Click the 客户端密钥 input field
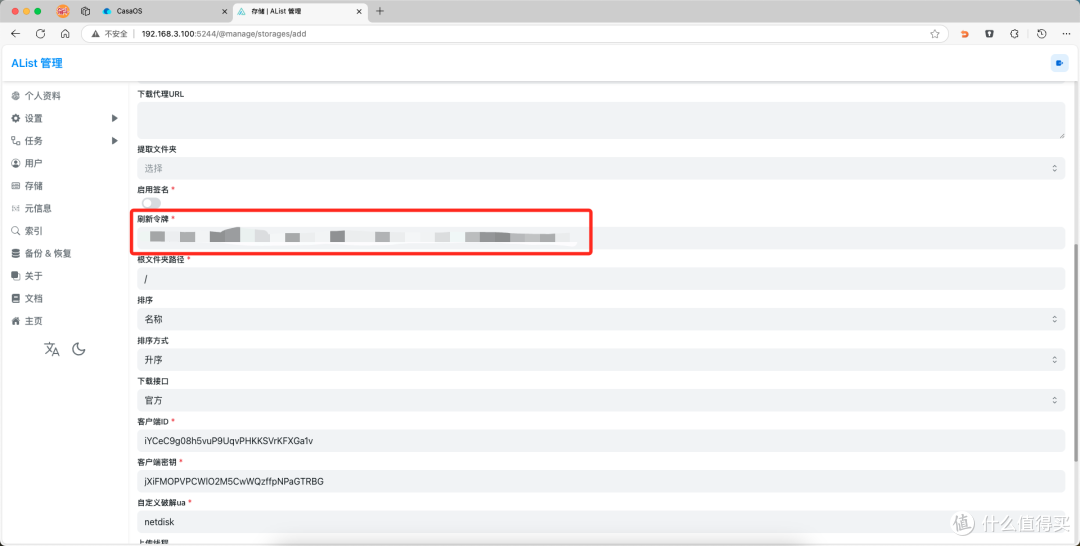Viewport: 1080px width, 546px height. coord(601,481)
